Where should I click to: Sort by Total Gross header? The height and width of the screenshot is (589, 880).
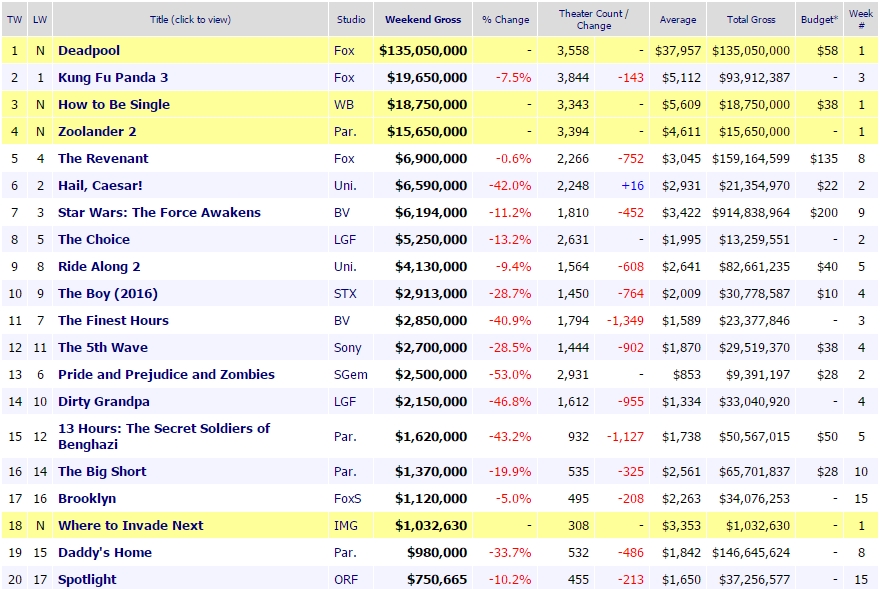pos(751,20)
